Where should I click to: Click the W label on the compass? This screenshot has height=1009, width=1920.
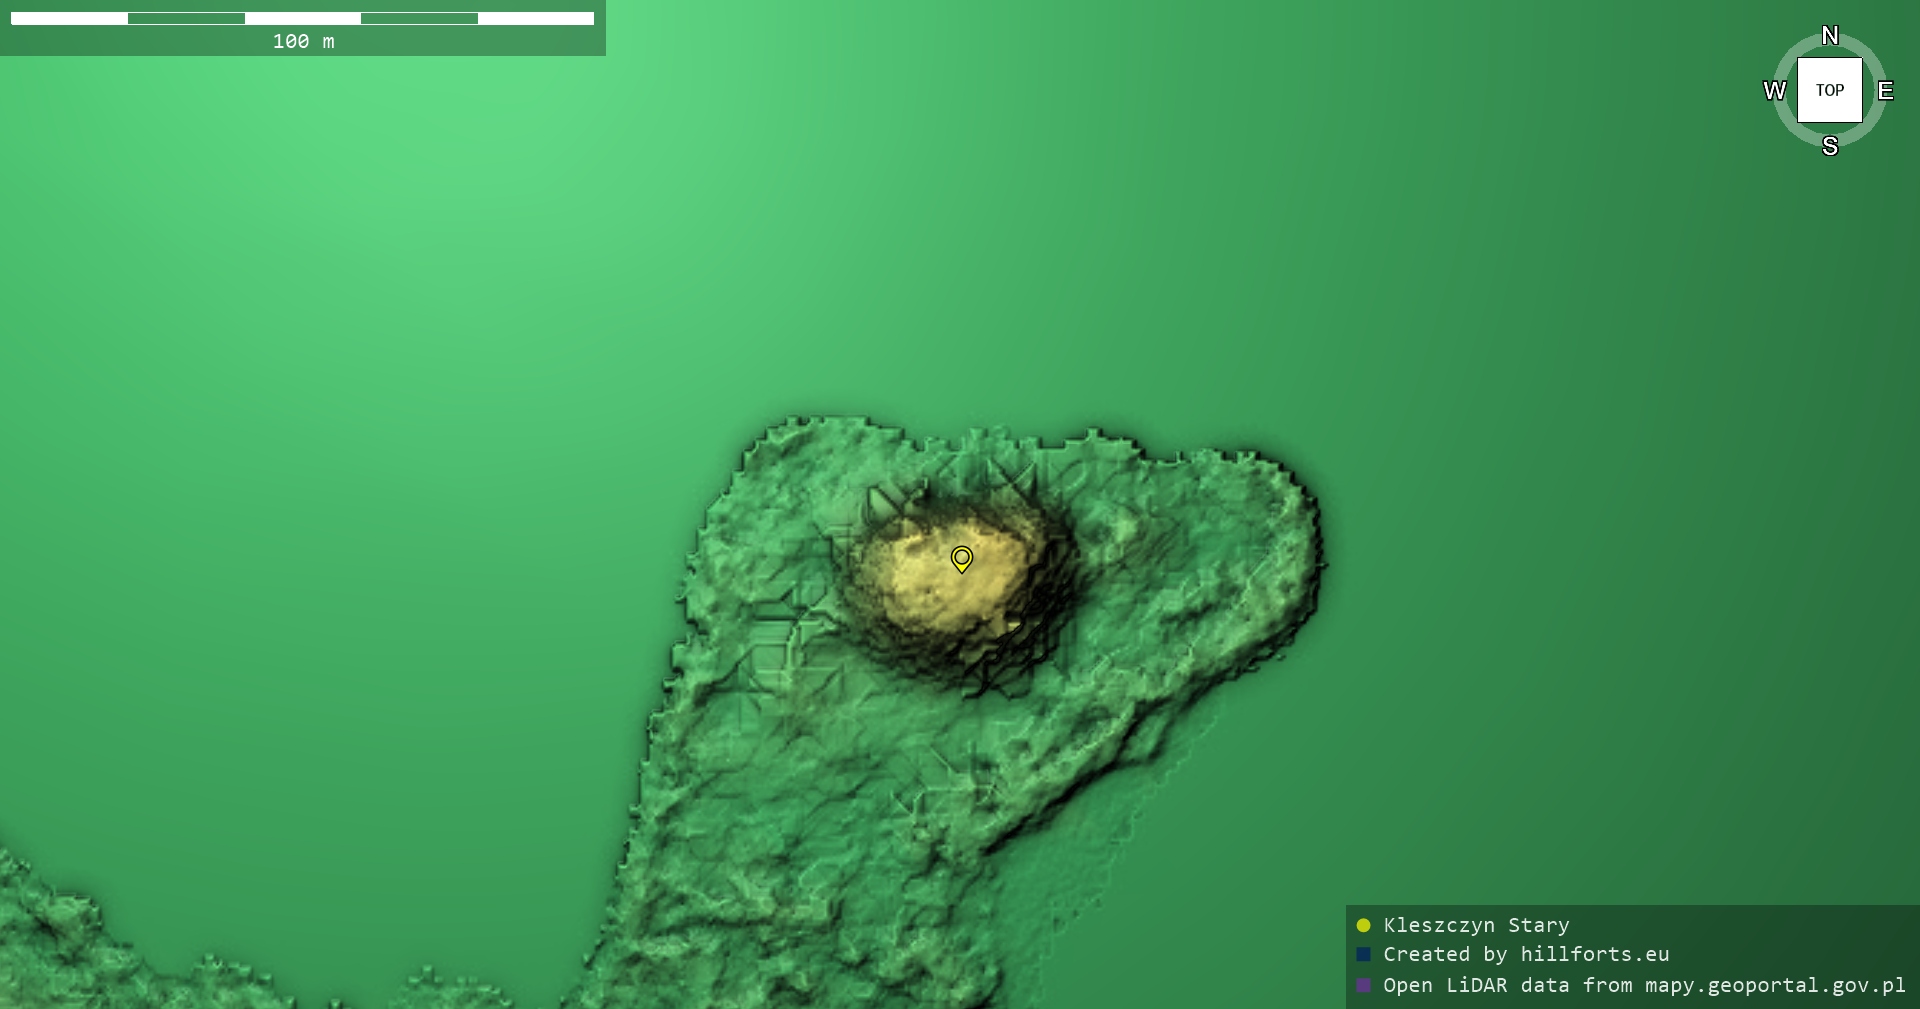[x=1774, y=91]
